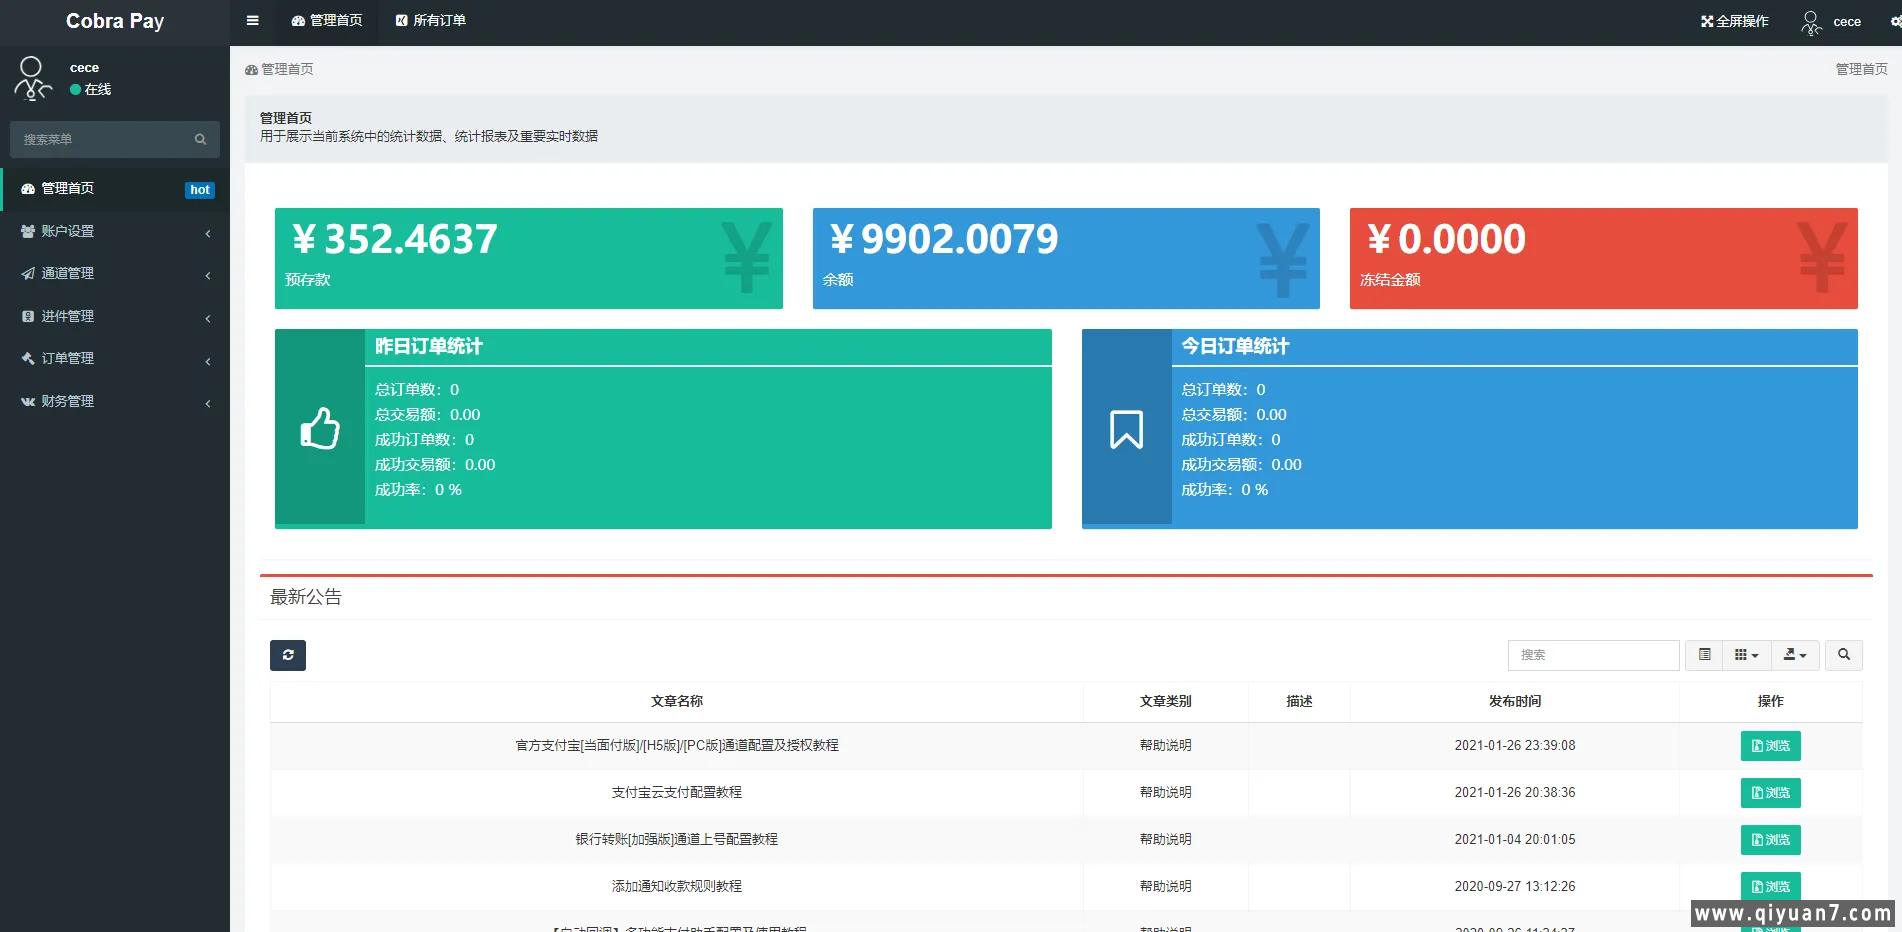Expand the 账户设置 sidebar section
The image size is (1902, 932).
pos(67,231)
